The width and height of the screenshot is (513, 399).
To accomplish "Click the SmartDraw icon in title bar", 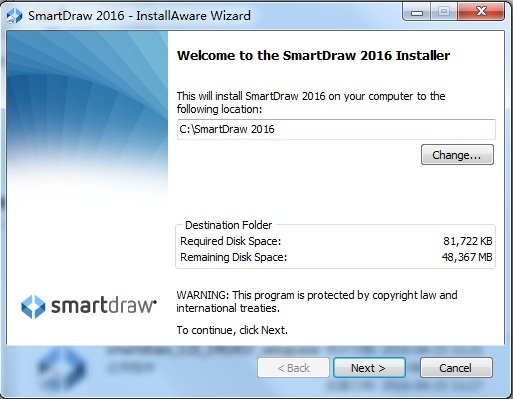I will (x=14, y=15).
